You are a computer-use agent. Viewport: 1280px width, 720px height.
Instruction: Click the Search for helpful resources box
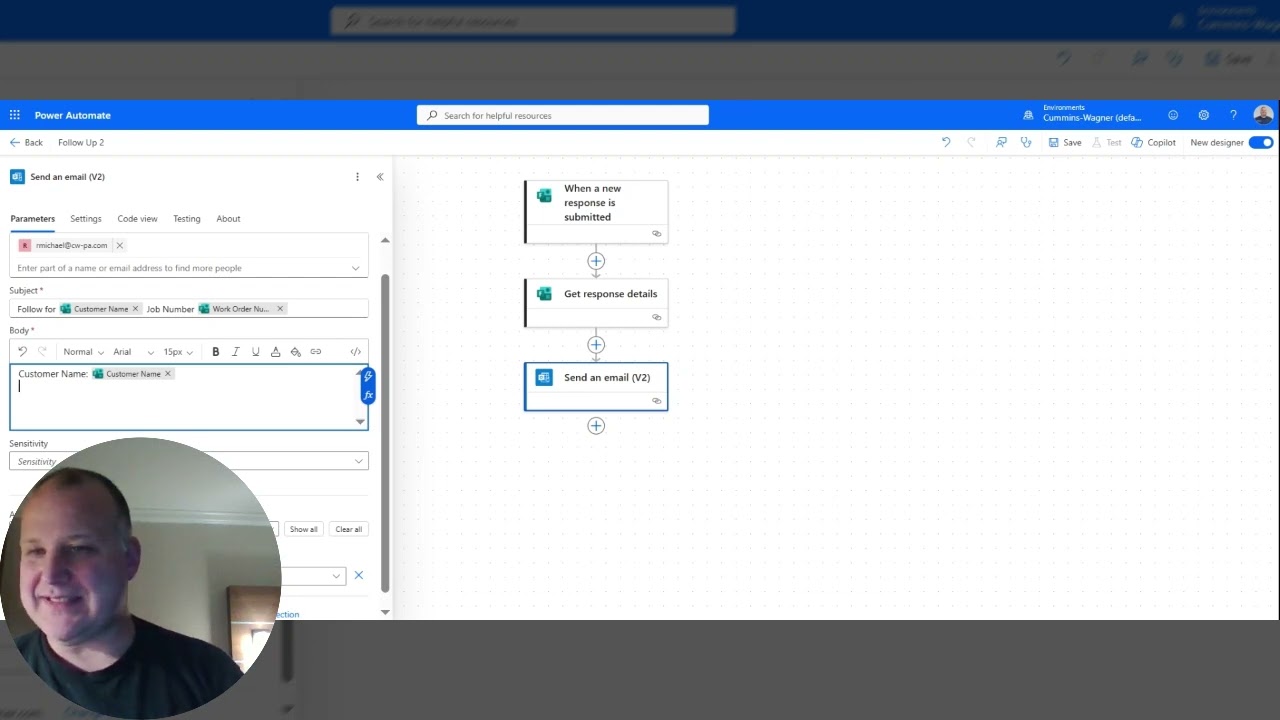point(563,115)
